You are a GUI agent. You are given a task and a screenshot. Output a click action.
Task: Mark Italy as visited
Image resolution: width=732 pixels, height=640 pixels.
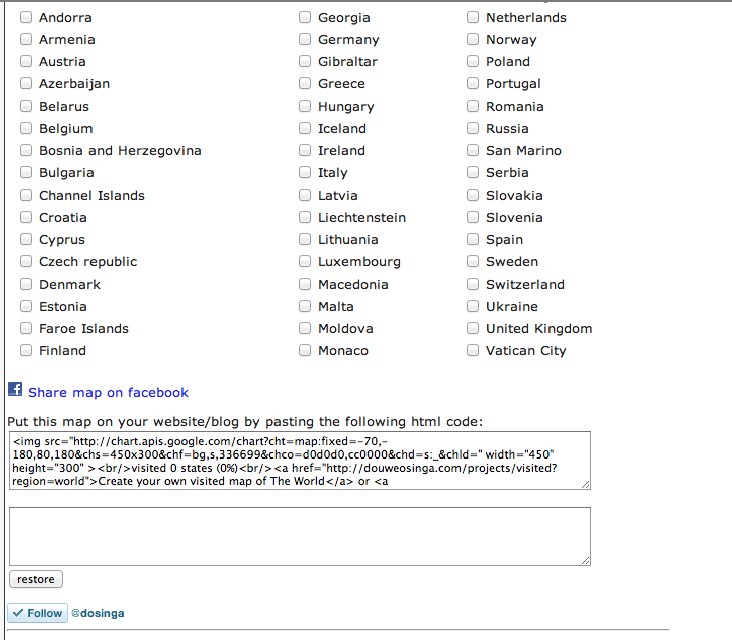(305, 173)
